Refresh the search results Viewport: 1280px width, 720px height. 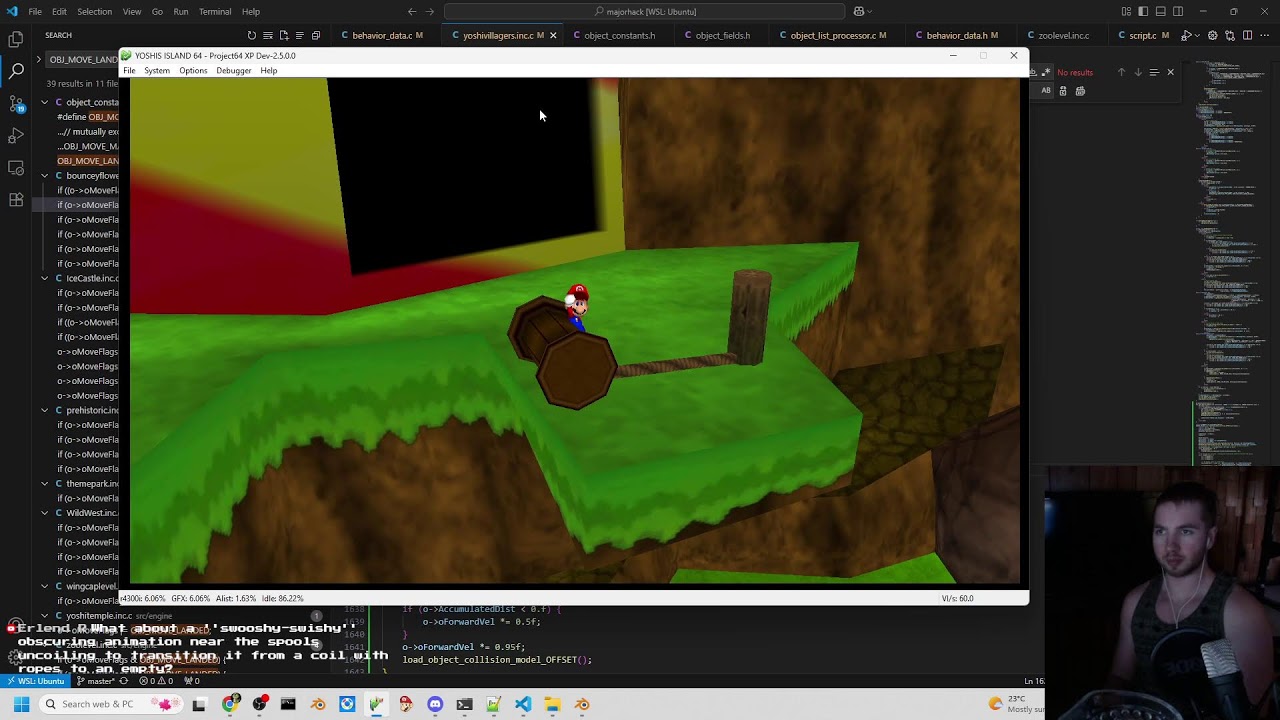pyautogui.click(x=251, y=35)
